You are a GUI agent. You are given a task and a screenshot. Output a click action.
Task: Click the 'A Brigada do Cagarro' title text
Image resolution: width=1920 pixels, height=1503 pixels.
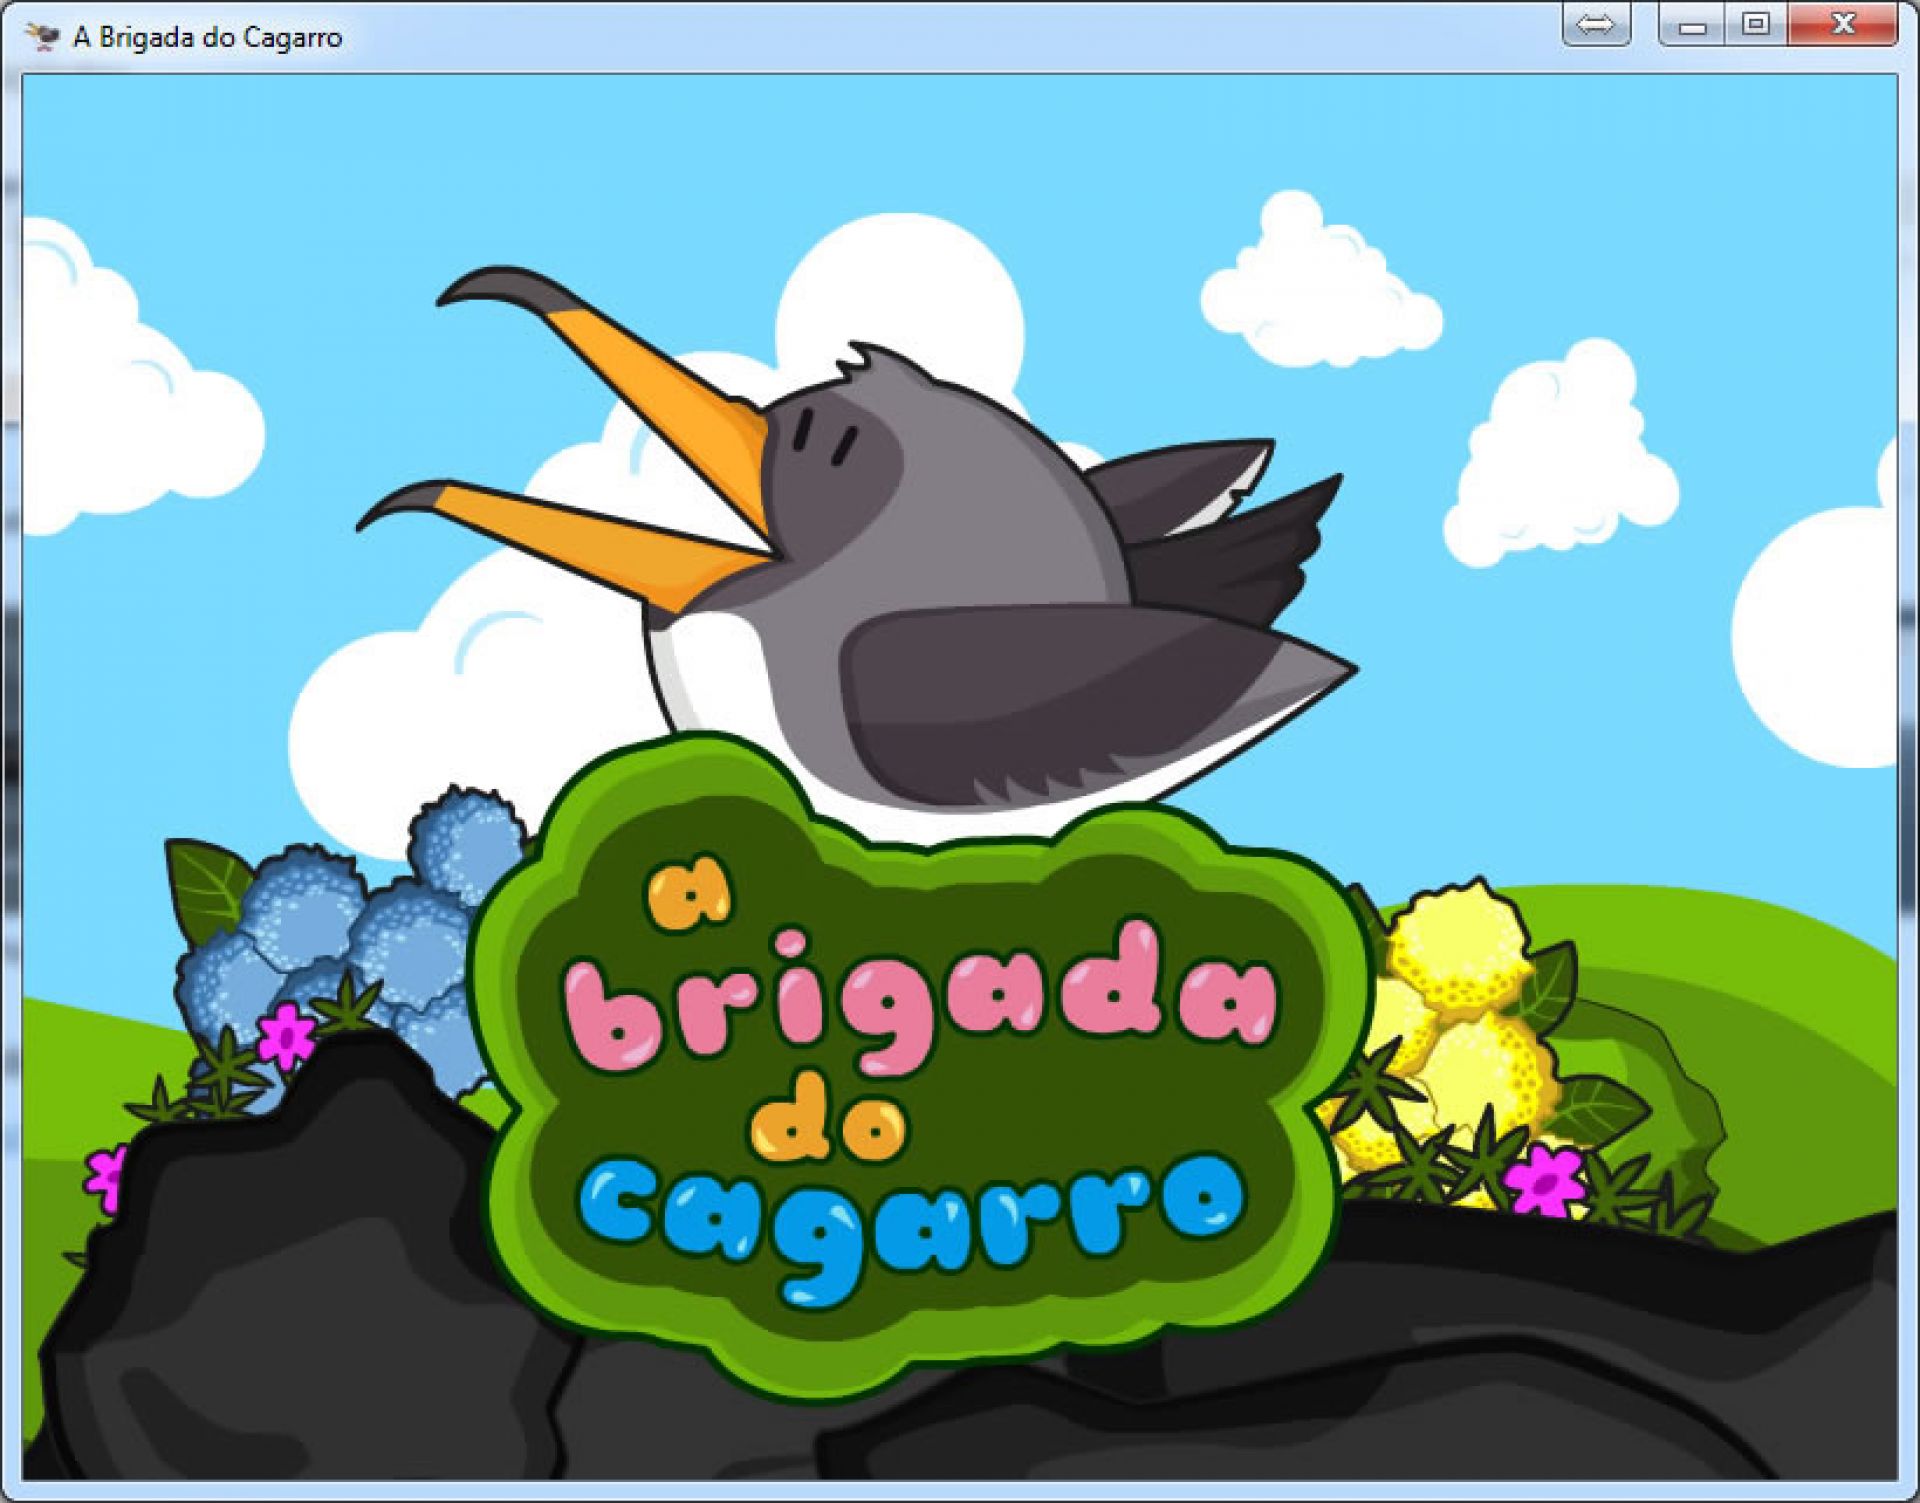207,38
